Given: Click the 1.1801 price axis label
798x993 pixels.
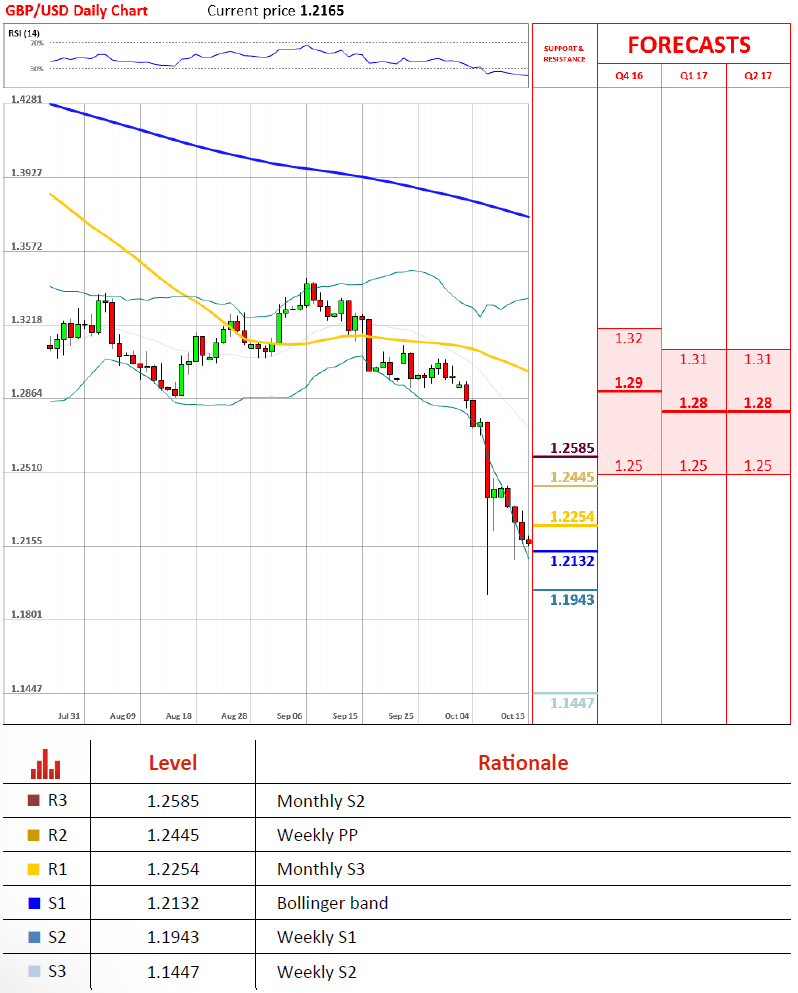Looking at the screenshot, I should click(x=27, y=614).
